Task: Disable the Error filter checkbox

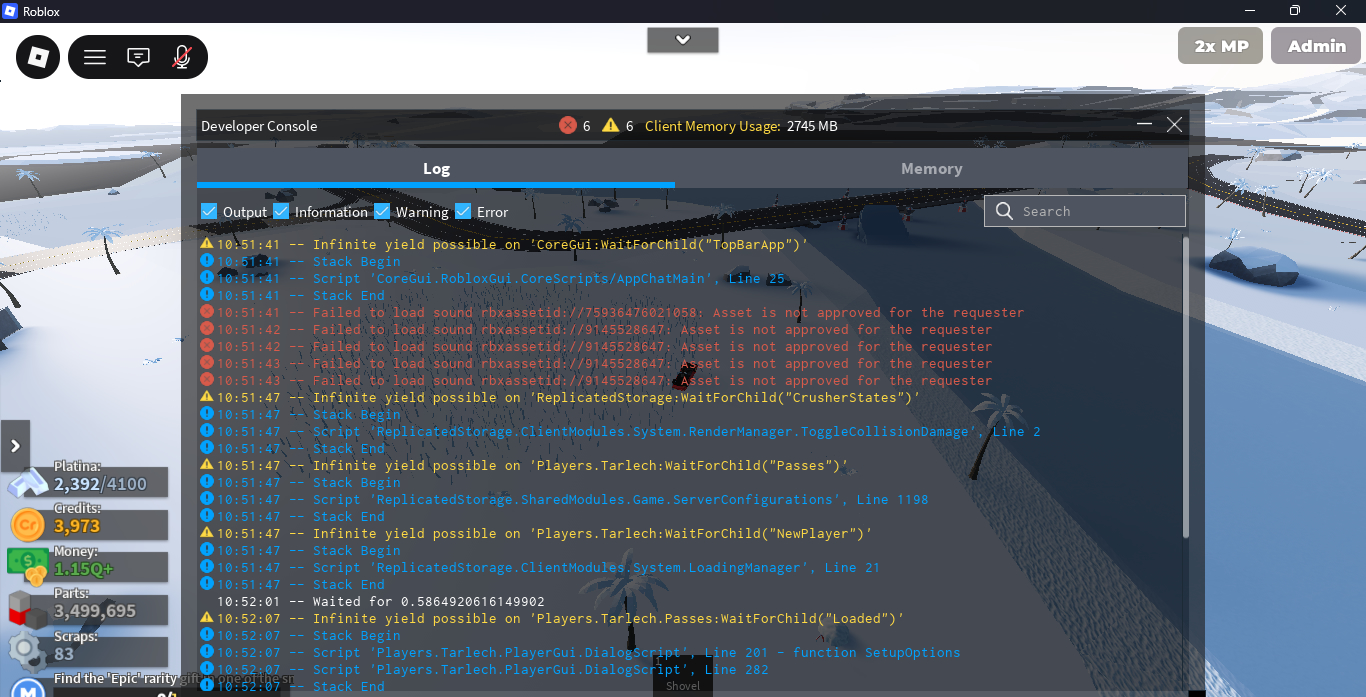Action: (x=463, y=211)
